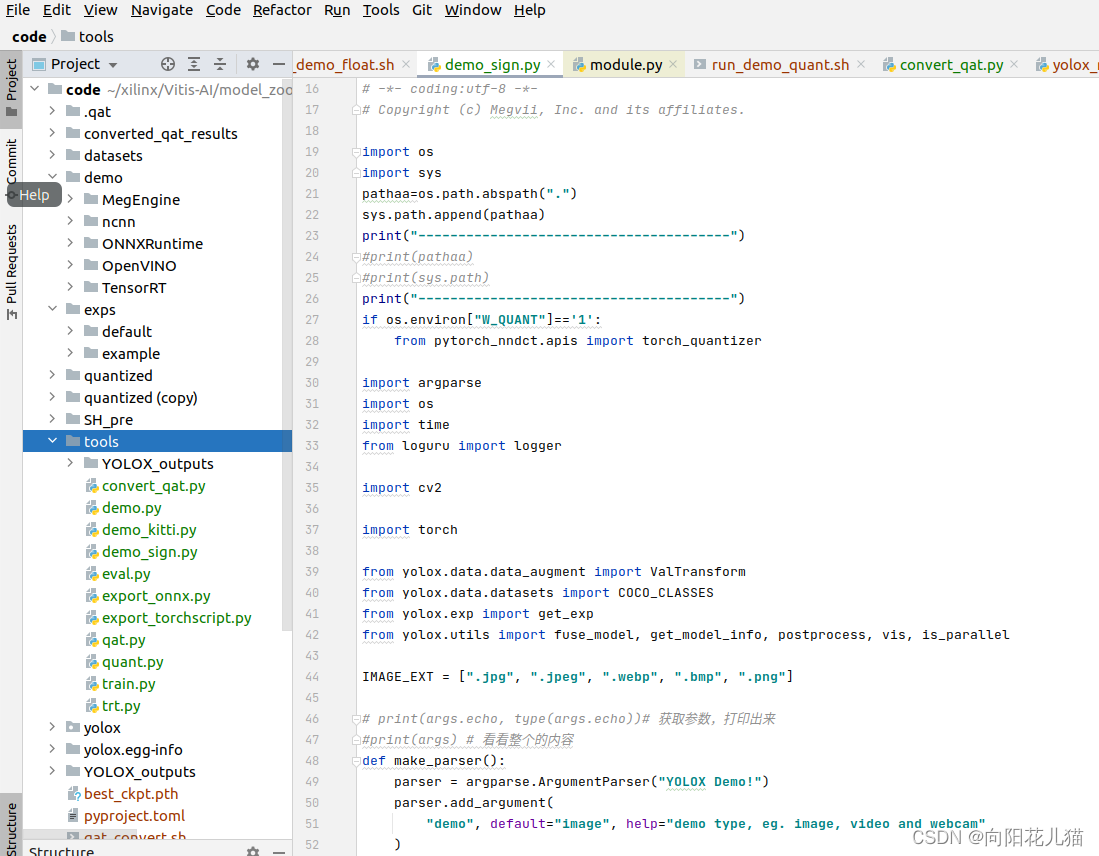Hide the Project tool window with minus icon

(x=277, y=64)
